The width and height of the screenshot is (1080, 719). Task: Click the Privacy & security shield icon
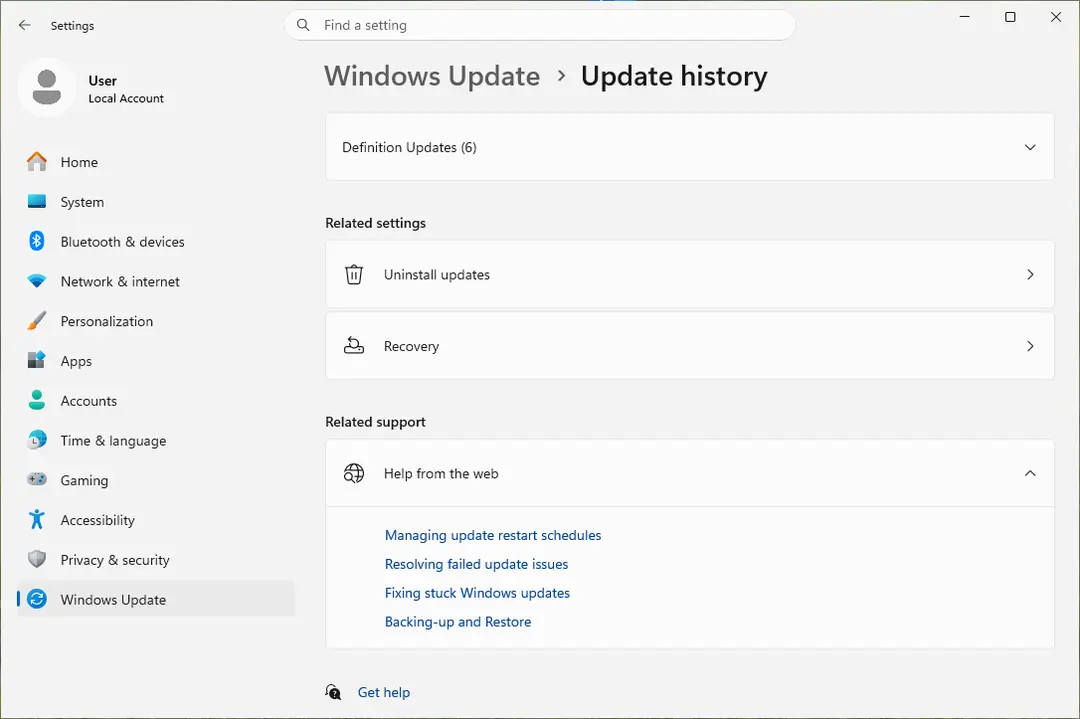click(37, 559)
